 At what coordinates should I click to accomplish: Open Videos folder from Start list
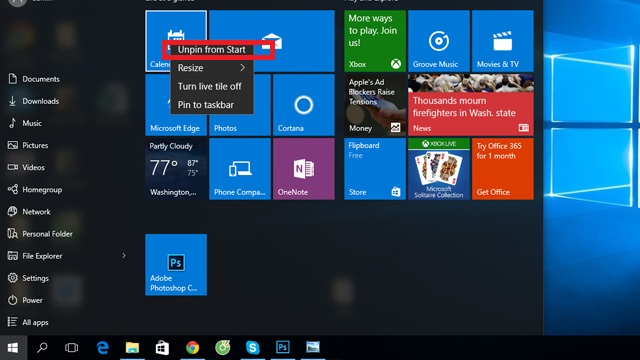click(26, 167)
